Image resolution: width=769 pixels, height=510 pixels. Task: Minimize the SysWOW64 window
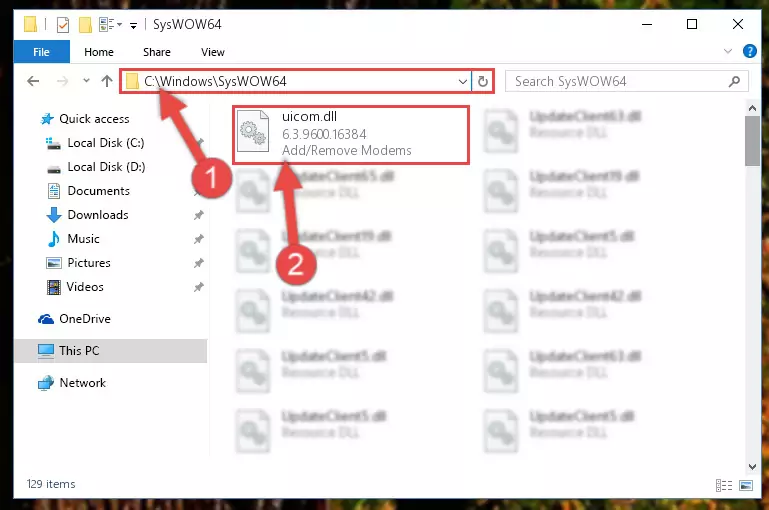[647, 24]
